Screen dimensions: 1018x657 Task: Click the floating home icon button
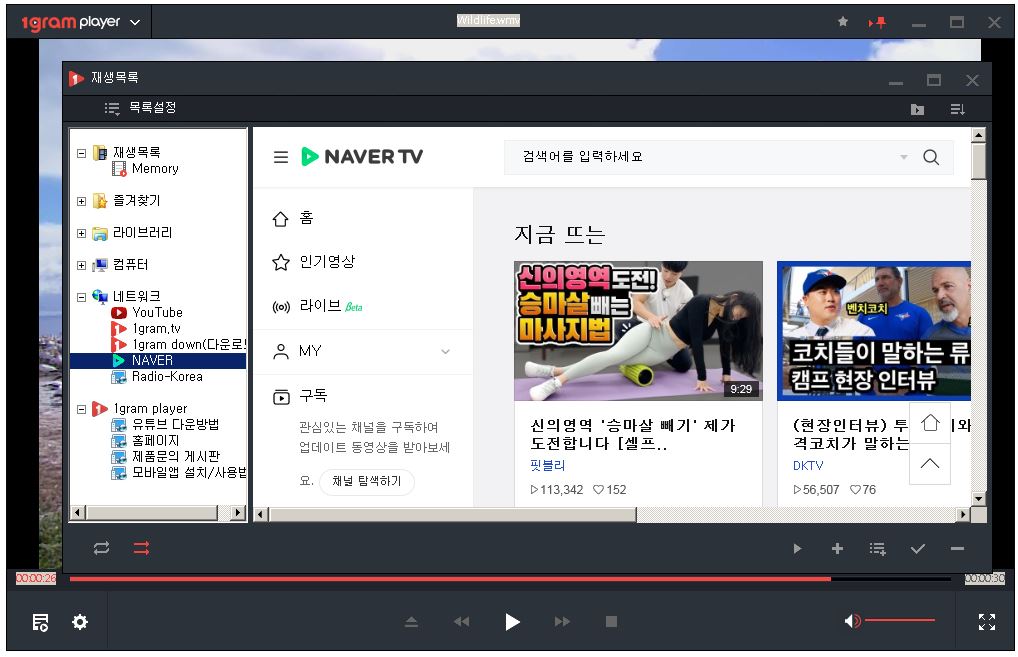click(x=930, y=423)
